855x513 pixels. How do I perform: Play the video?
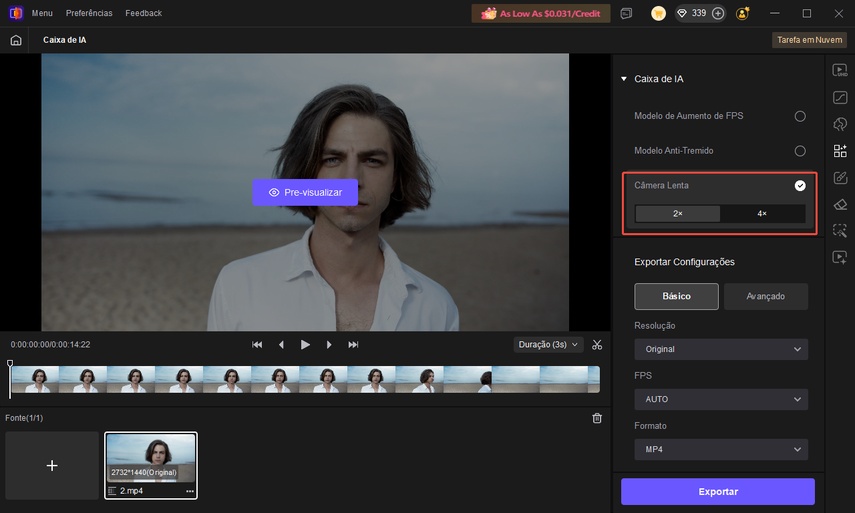[305, 345]
